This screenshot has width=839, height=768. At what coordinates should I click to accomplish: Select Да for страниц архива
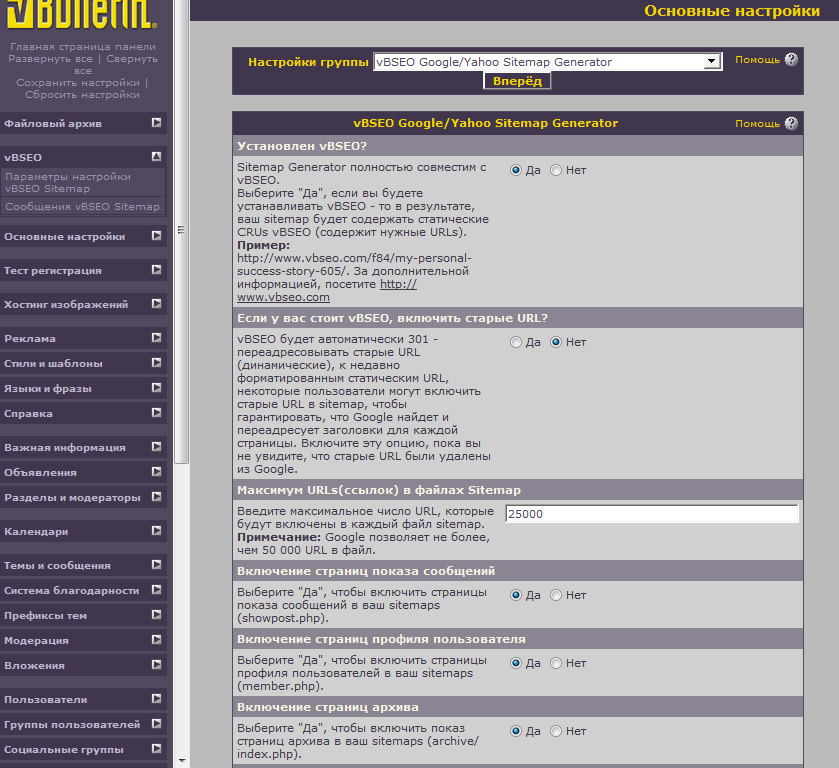point(516,731)
